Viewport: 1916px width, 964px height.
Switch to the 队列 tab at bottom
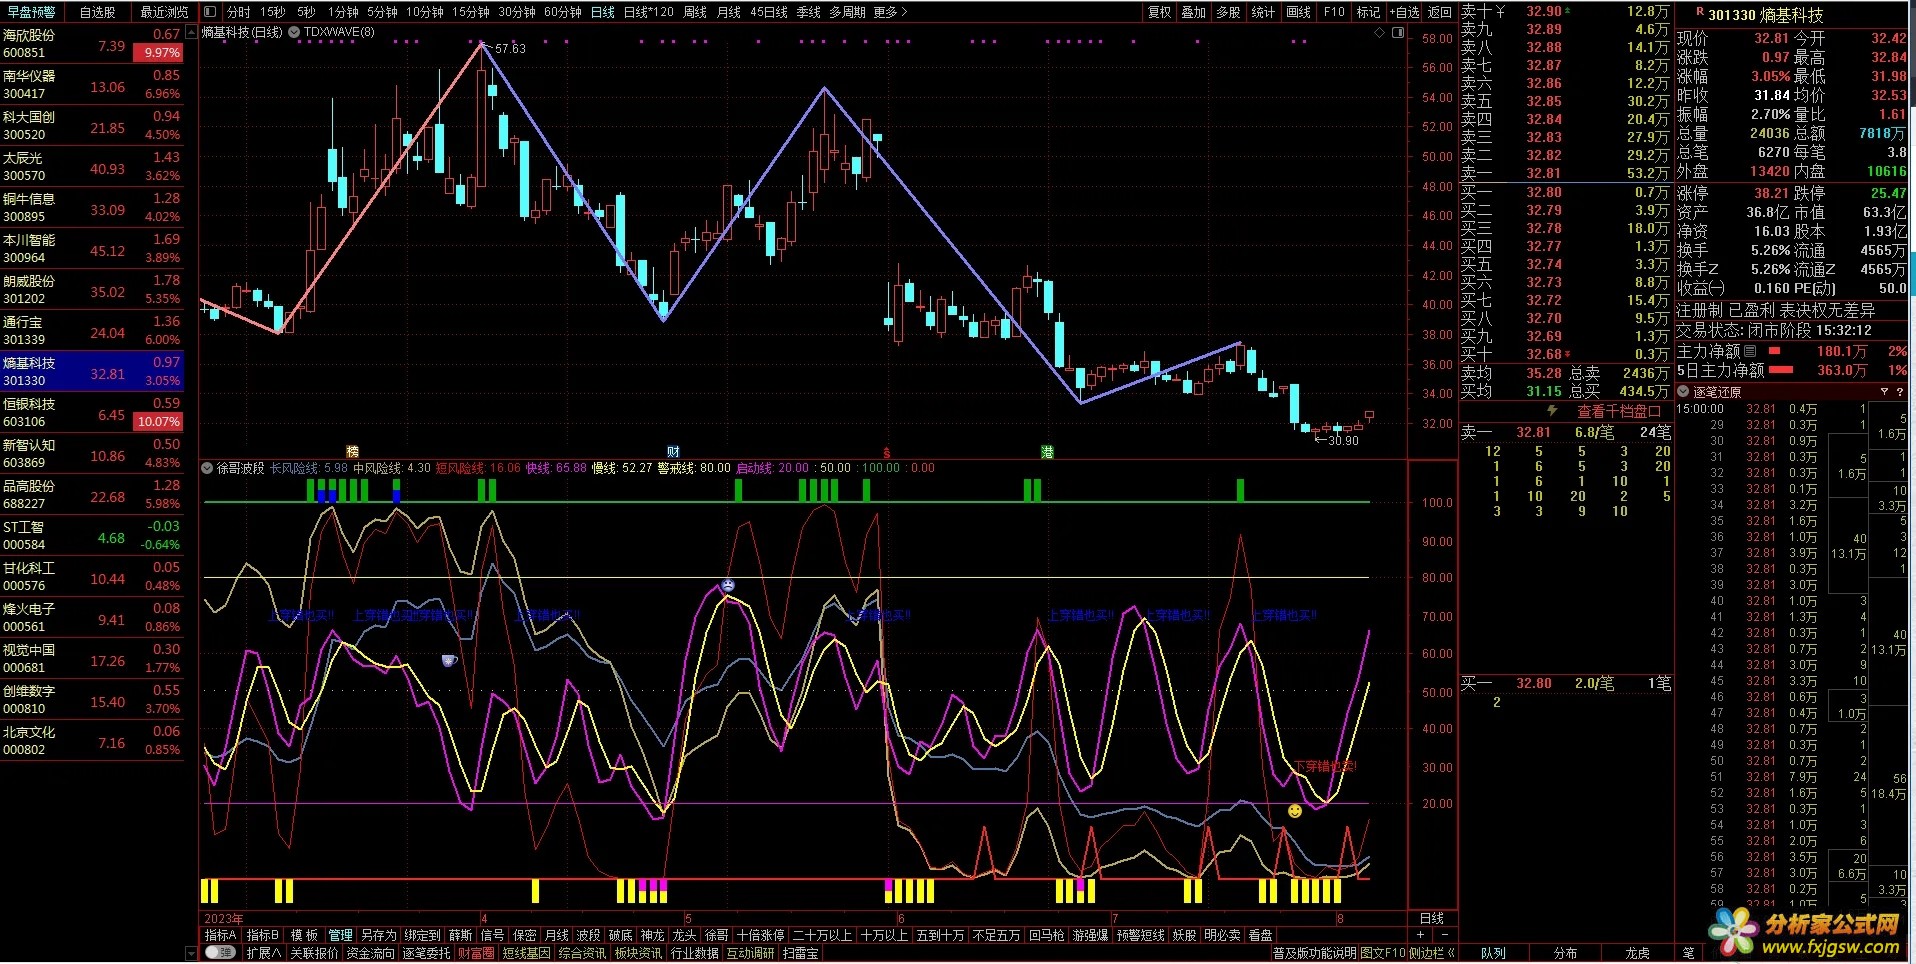click(1493, 953)
